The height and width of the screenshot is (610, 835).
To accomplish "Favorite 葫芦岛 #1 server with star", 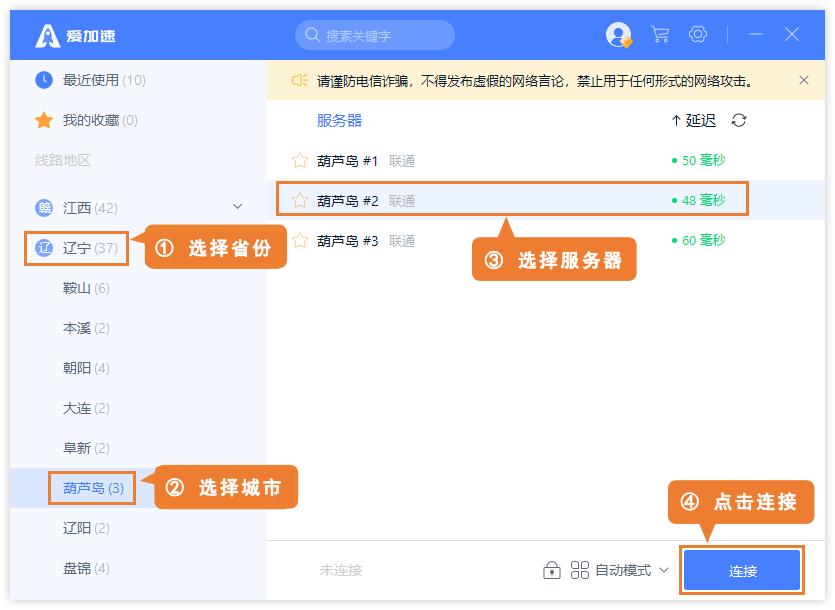I will (x=299, y=160).
